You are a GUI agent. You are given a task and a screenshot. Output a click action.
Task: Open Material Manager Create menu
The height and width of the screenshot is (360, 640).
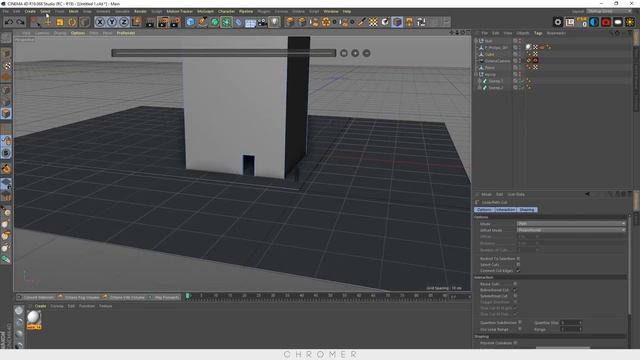(40, 306)
